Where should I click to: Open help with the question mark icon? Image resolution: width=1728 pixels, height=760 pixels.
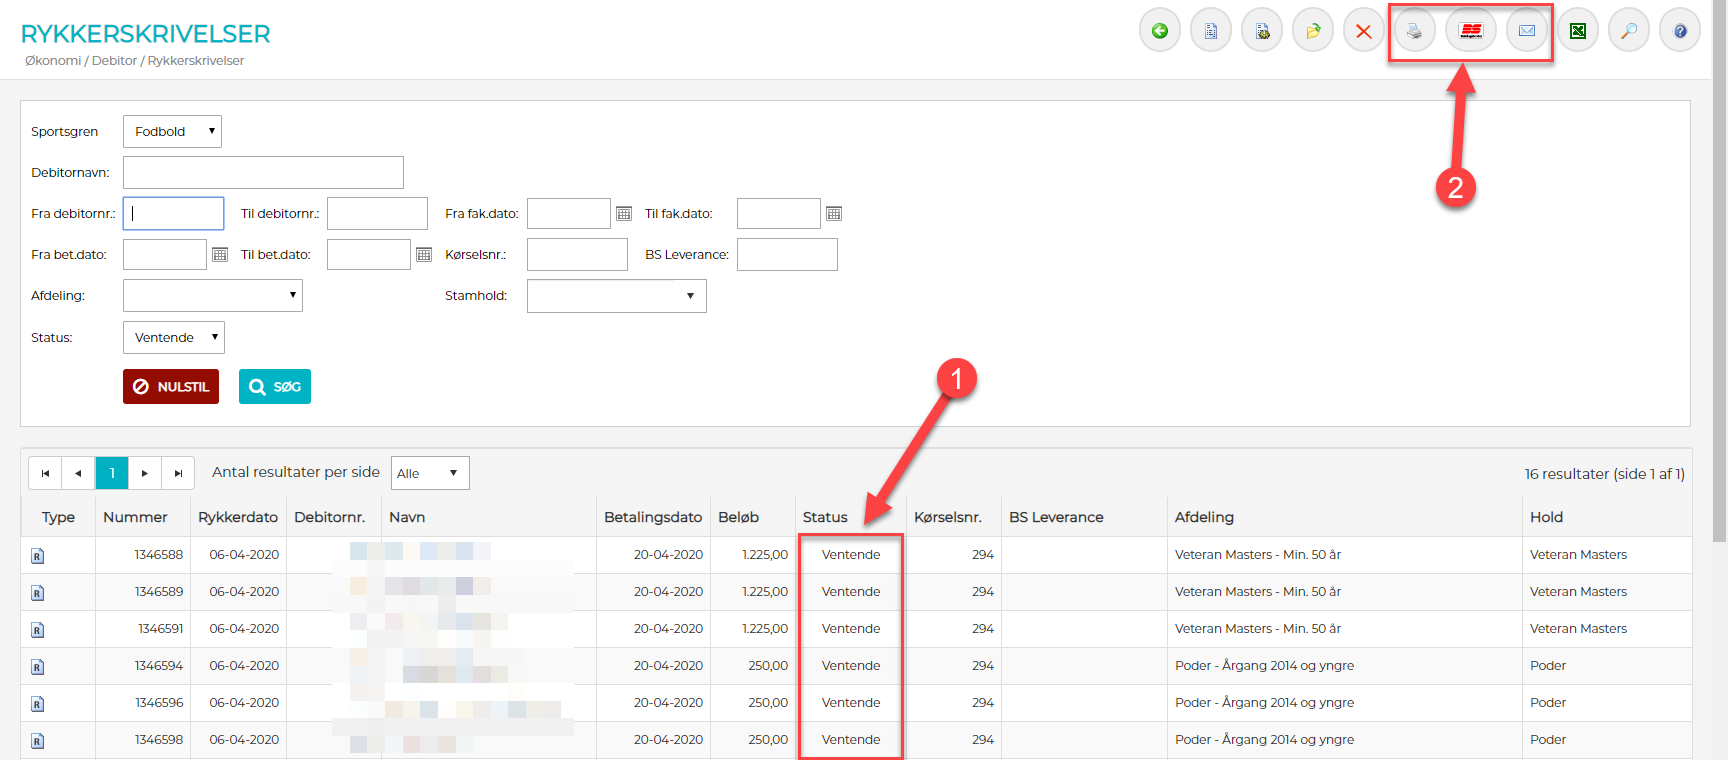coord(1680,31)
